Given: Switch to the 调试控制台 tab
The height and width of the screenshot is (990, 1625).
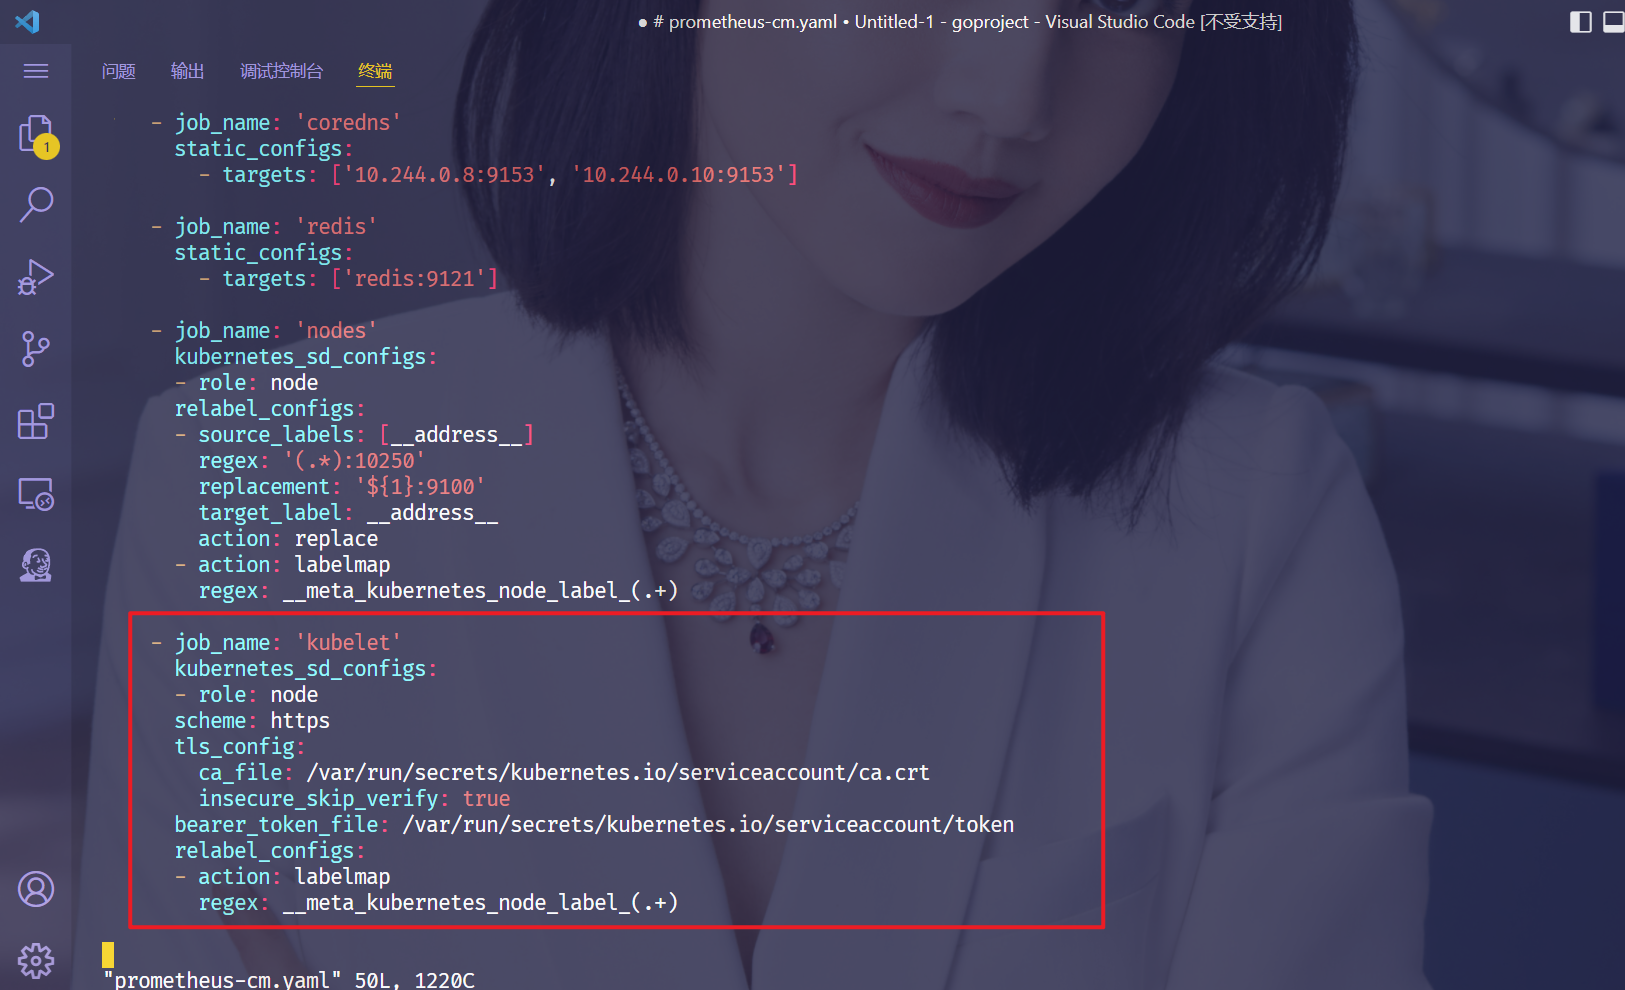Looking at the screenshot, I should tap(281, 71).
